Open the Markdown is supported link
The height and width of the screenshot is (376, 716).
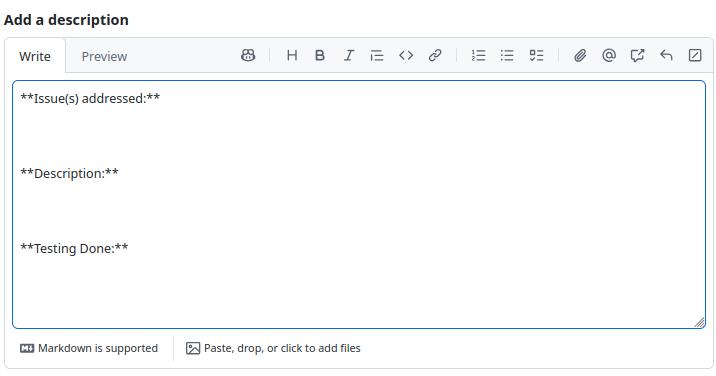[89, 348]
